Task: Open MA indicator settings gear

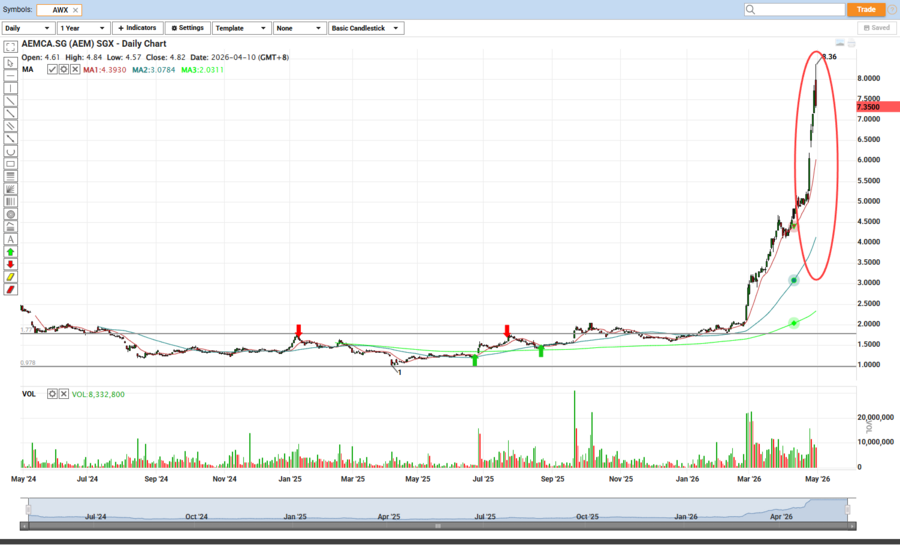Action: click(63, 69)
